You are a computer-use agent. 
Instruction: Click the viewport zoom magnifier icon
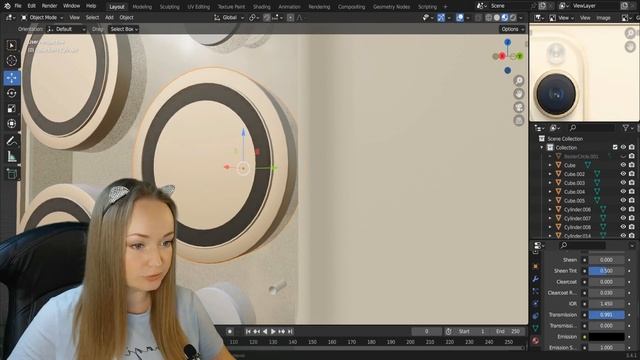click(x=519, y=80)
